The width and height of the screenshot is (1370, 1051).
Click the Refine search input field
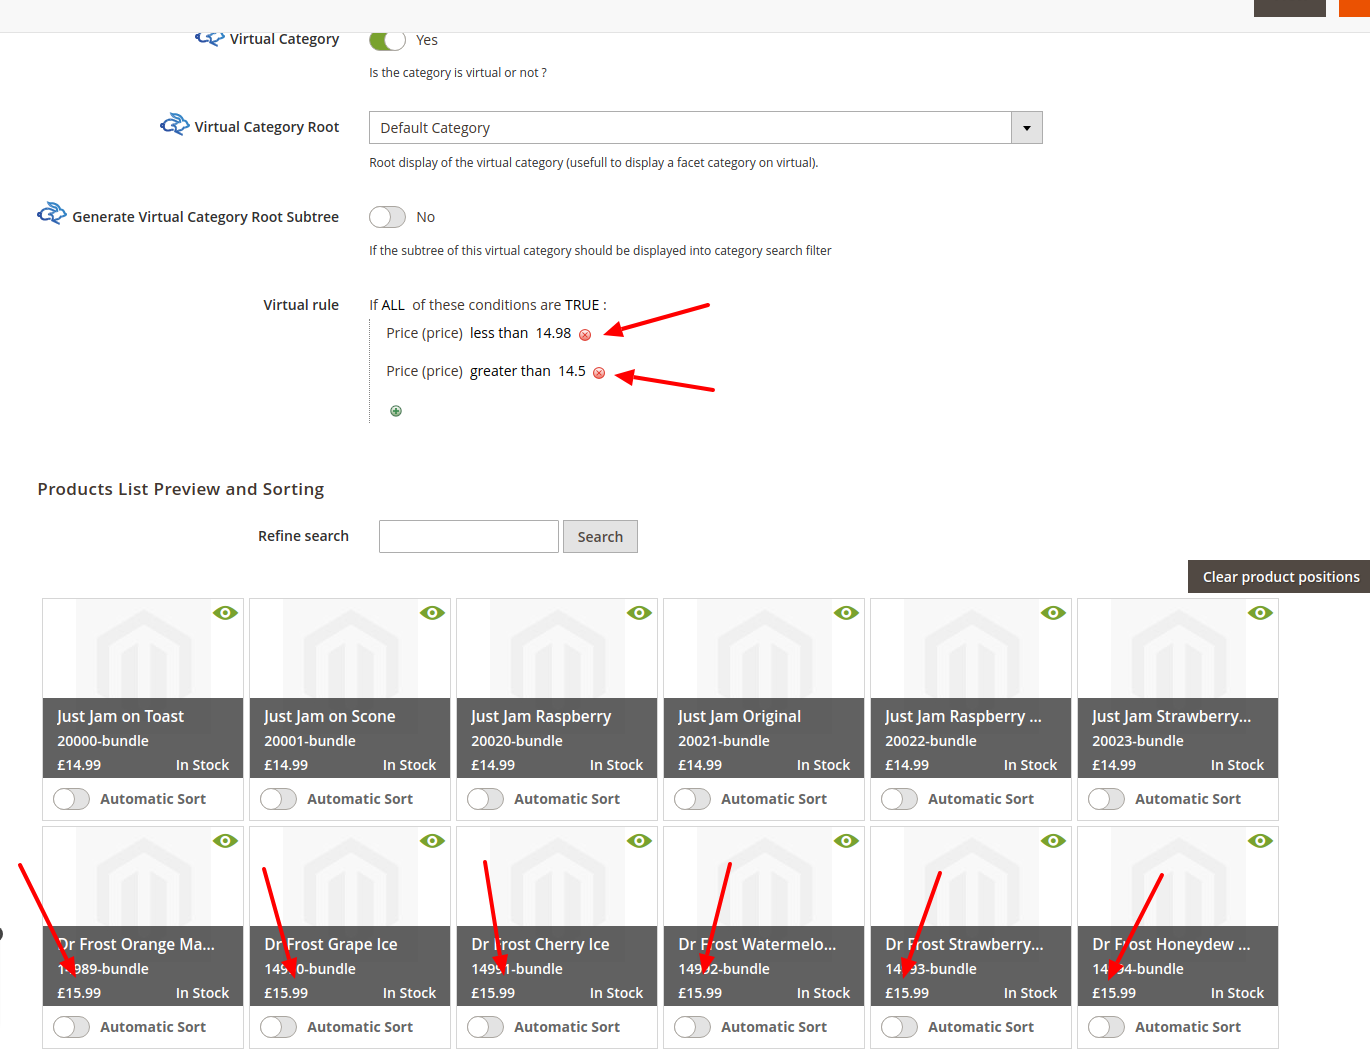coord(468,536)
